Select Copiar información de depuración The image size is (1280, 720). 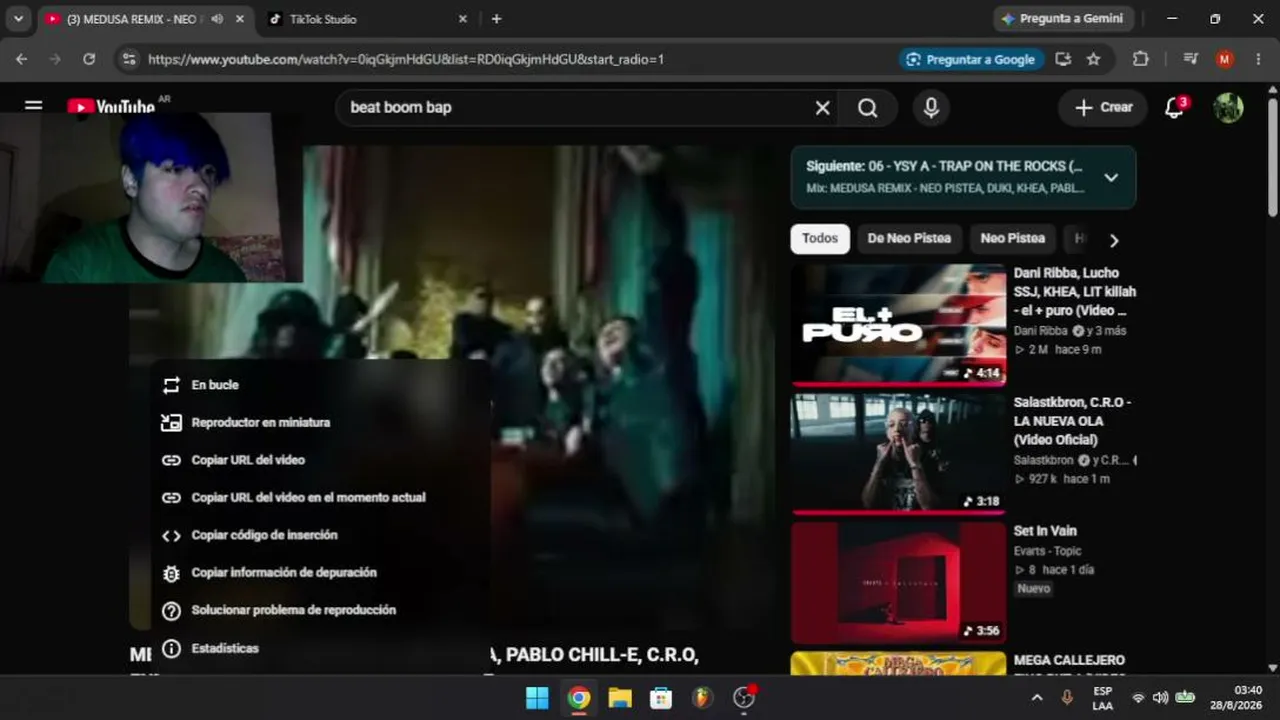(320, 573)
